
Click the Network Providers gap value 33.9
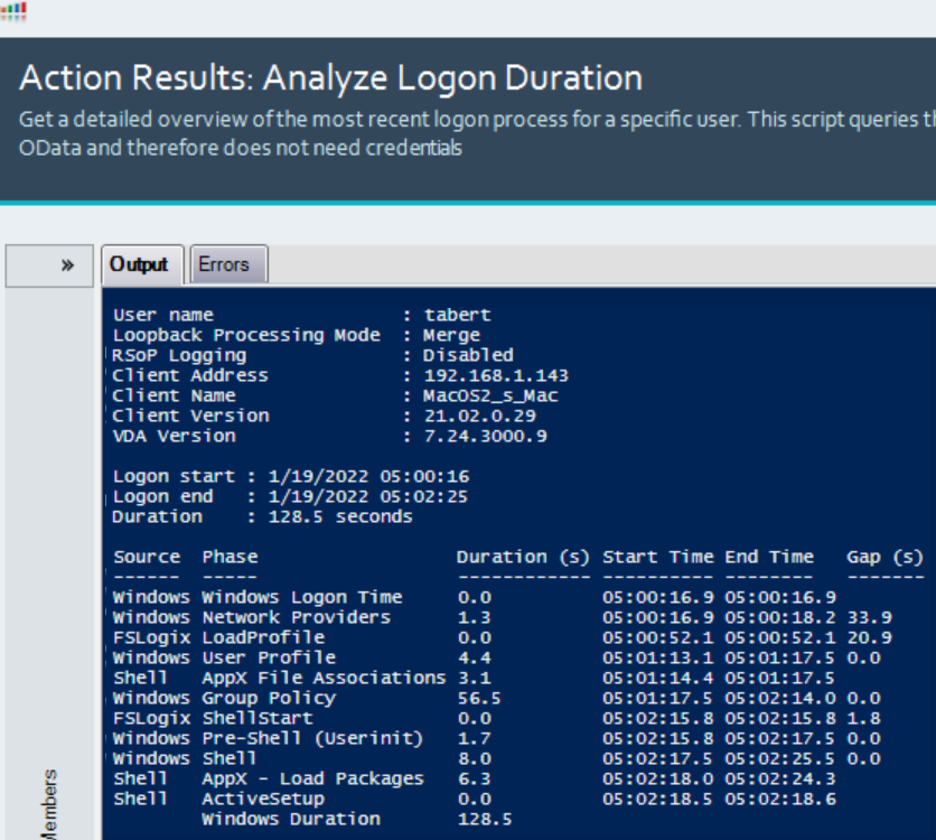(870, 617)
